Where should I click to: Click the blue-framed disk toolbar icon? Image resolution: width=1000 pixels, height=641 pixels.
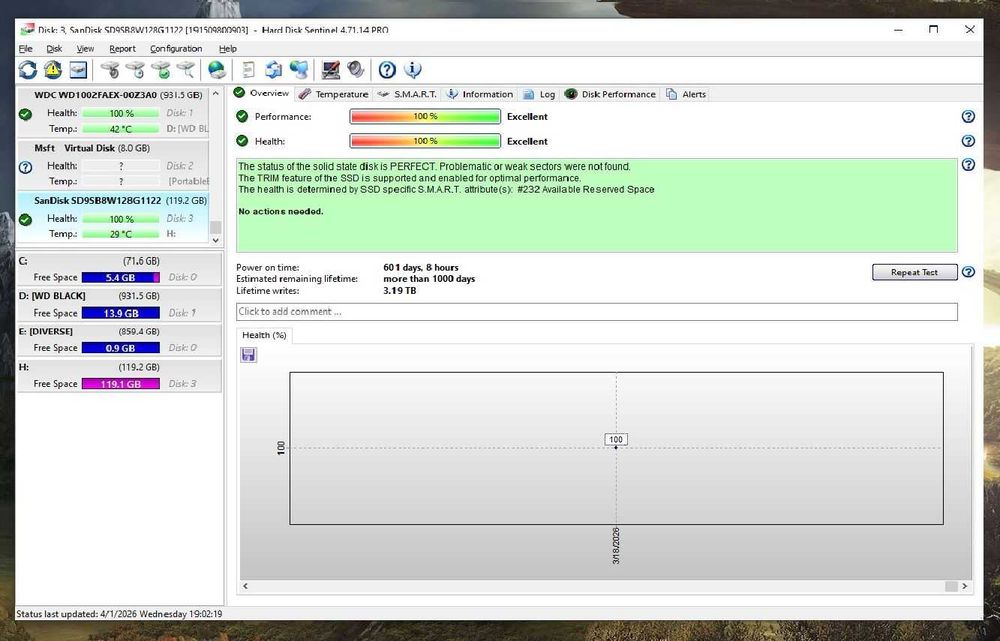click(78, 70)
